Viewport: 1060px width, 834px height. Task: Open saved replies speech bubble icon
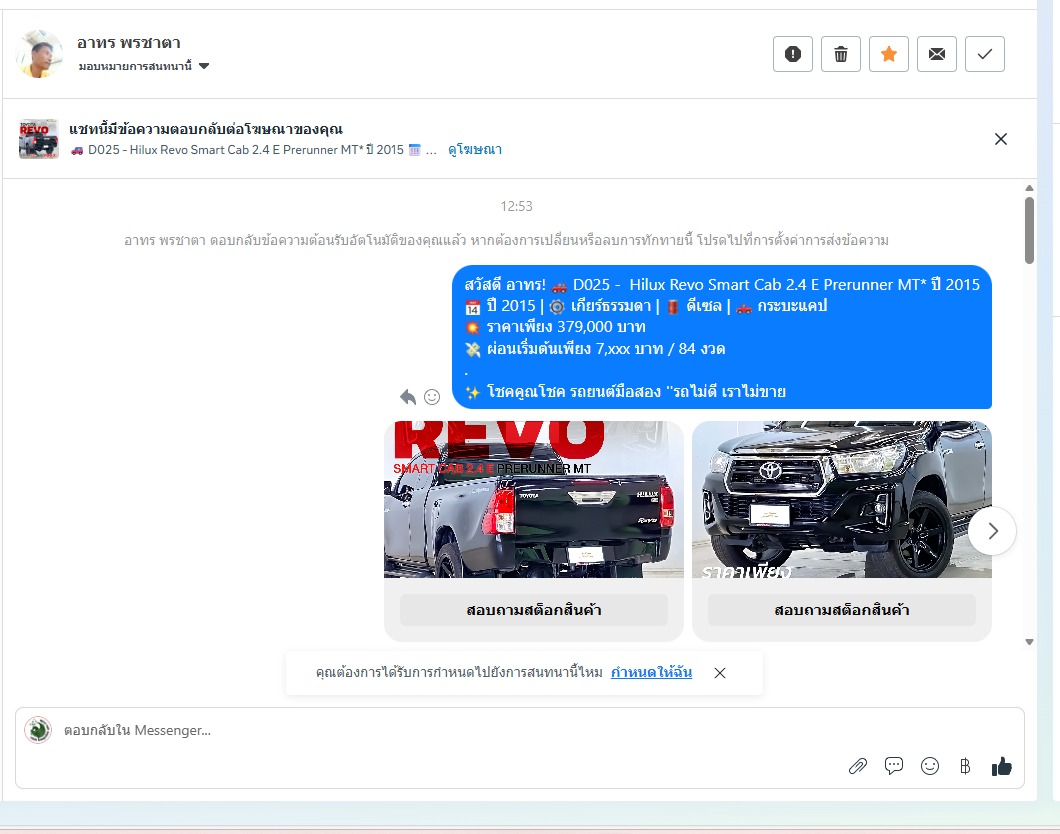[894, 766]
